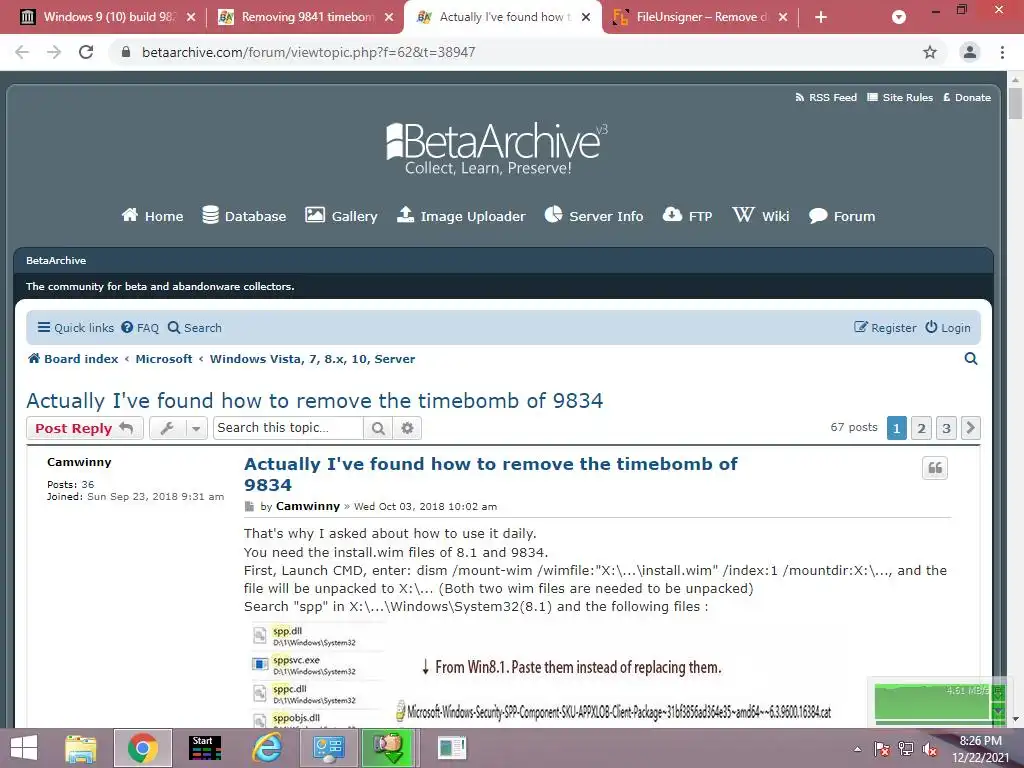Quote the first post with the quote icon
Image resolution: width=1024 pixels, height=768 pixels.
tap(935, 468)
